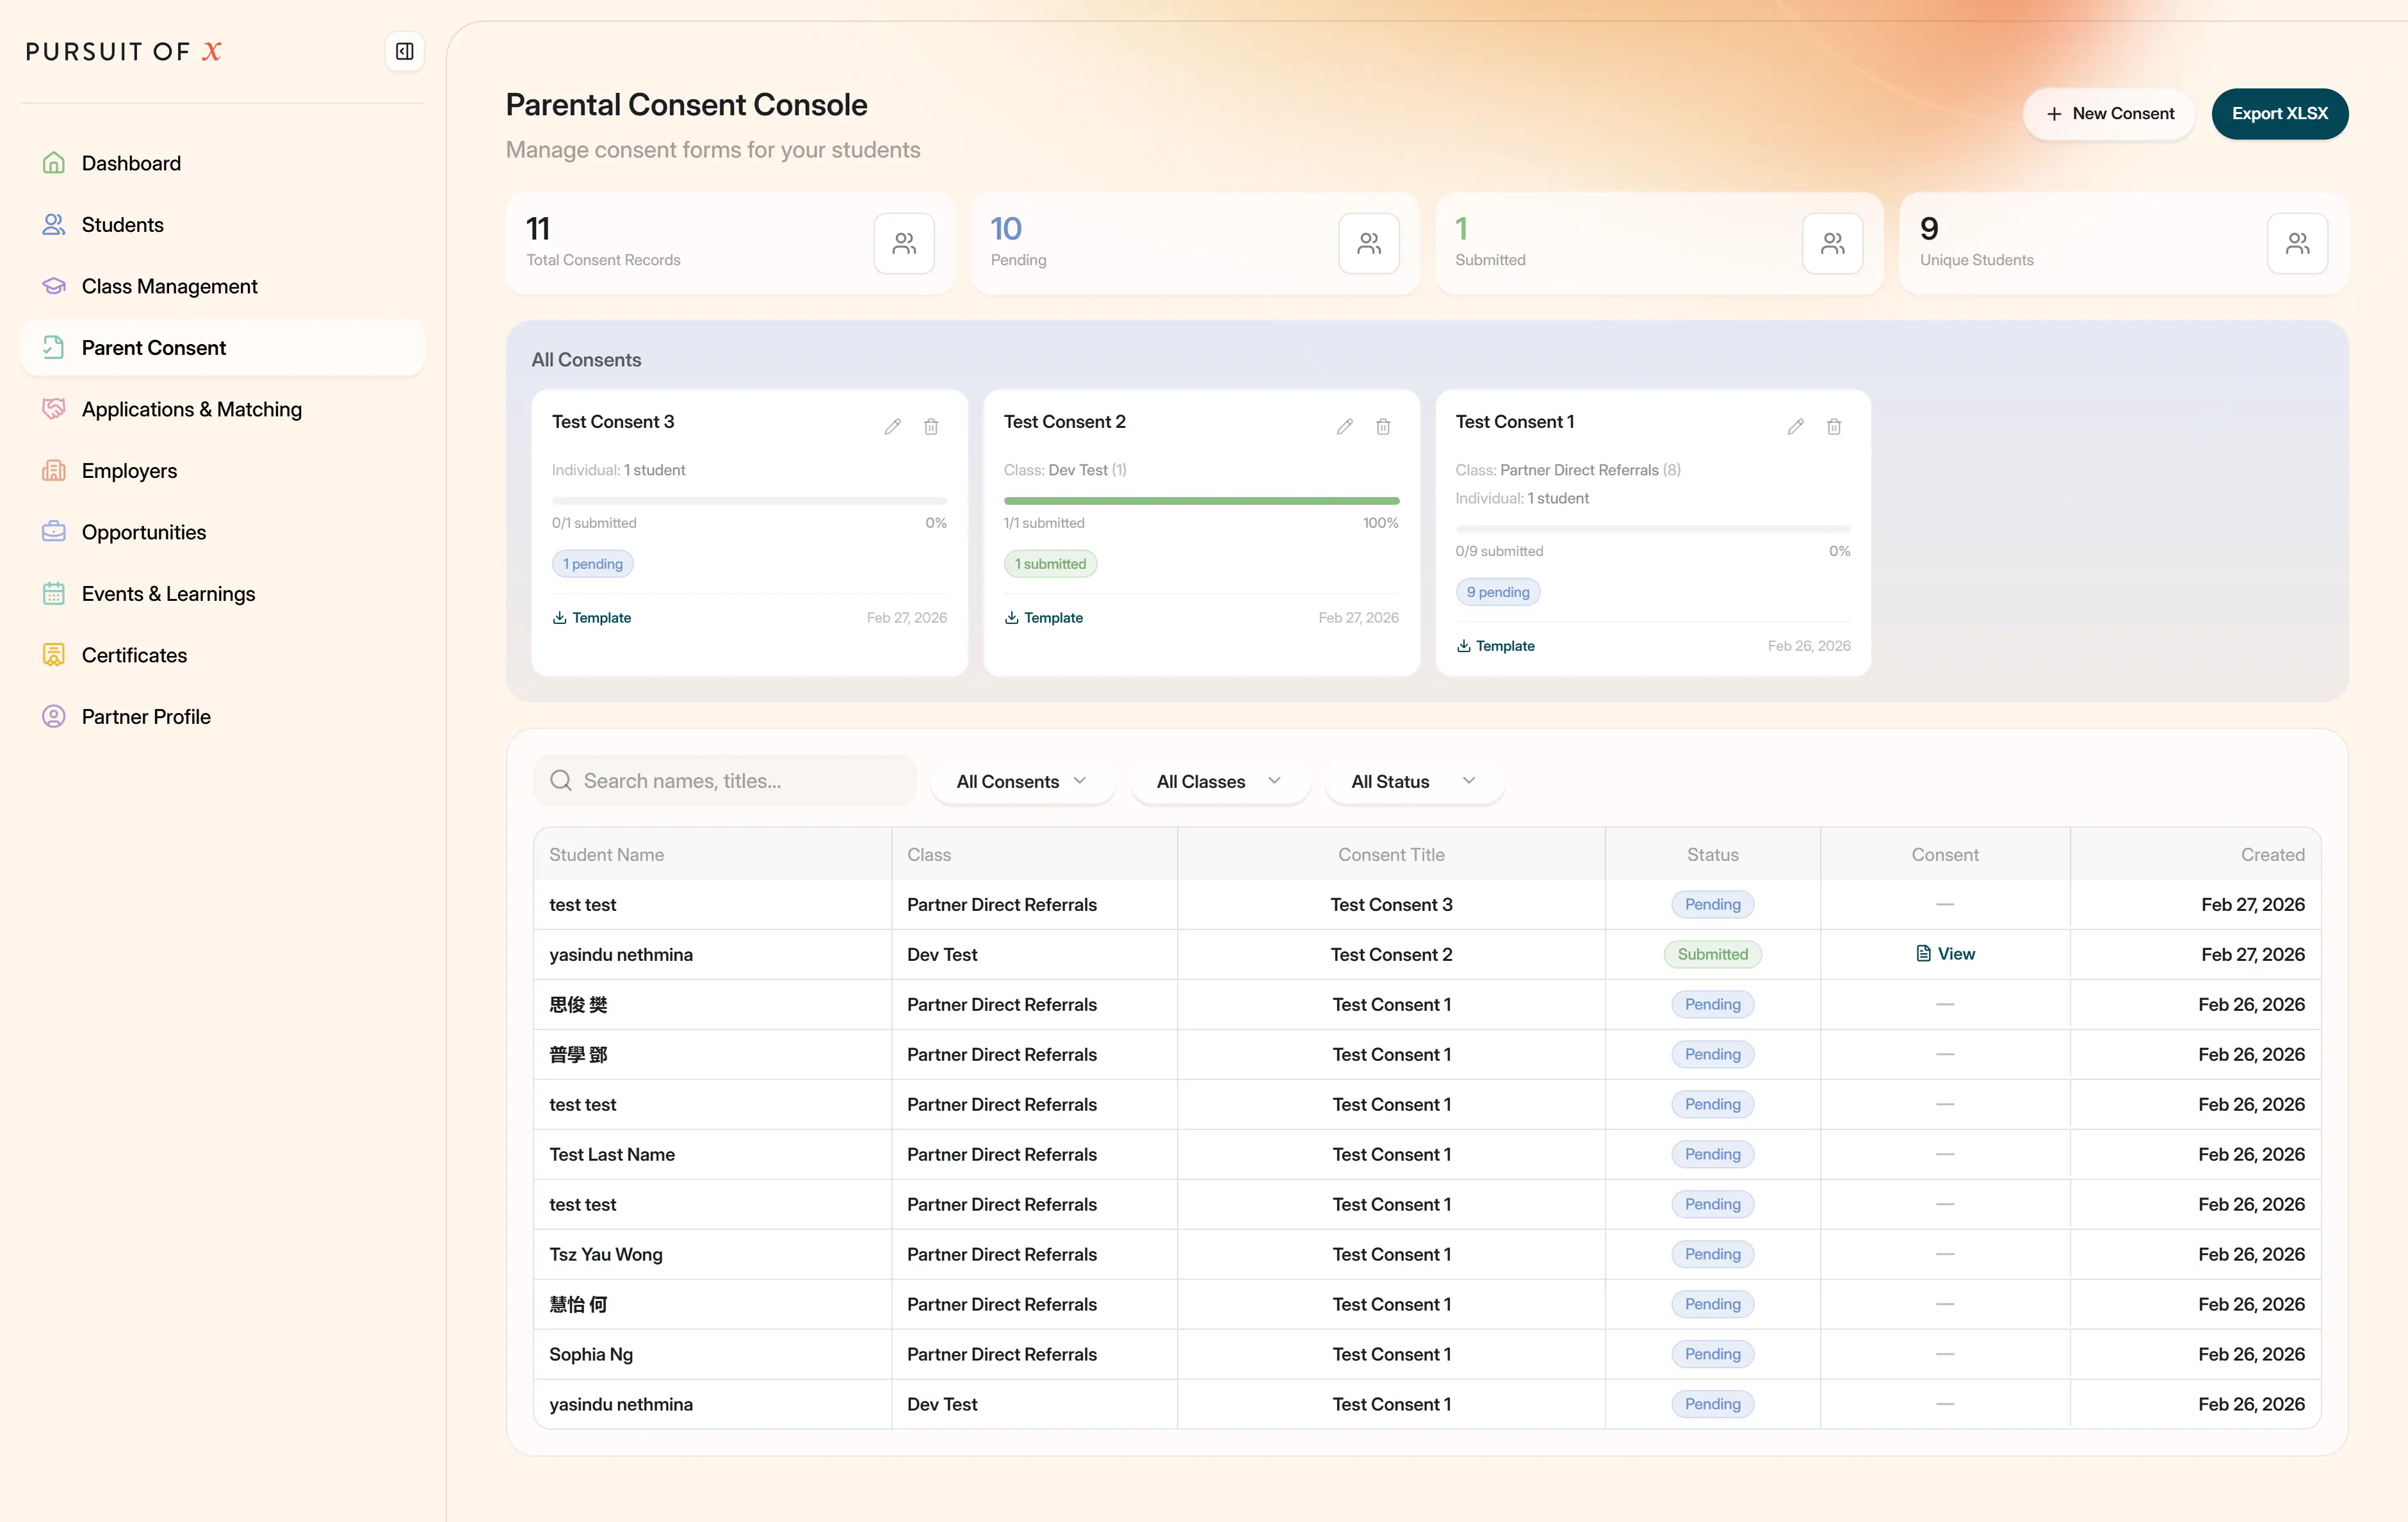Select Employers in the sidebar
This screenshot has width=2408, height=1522.
tap(222, 470)
